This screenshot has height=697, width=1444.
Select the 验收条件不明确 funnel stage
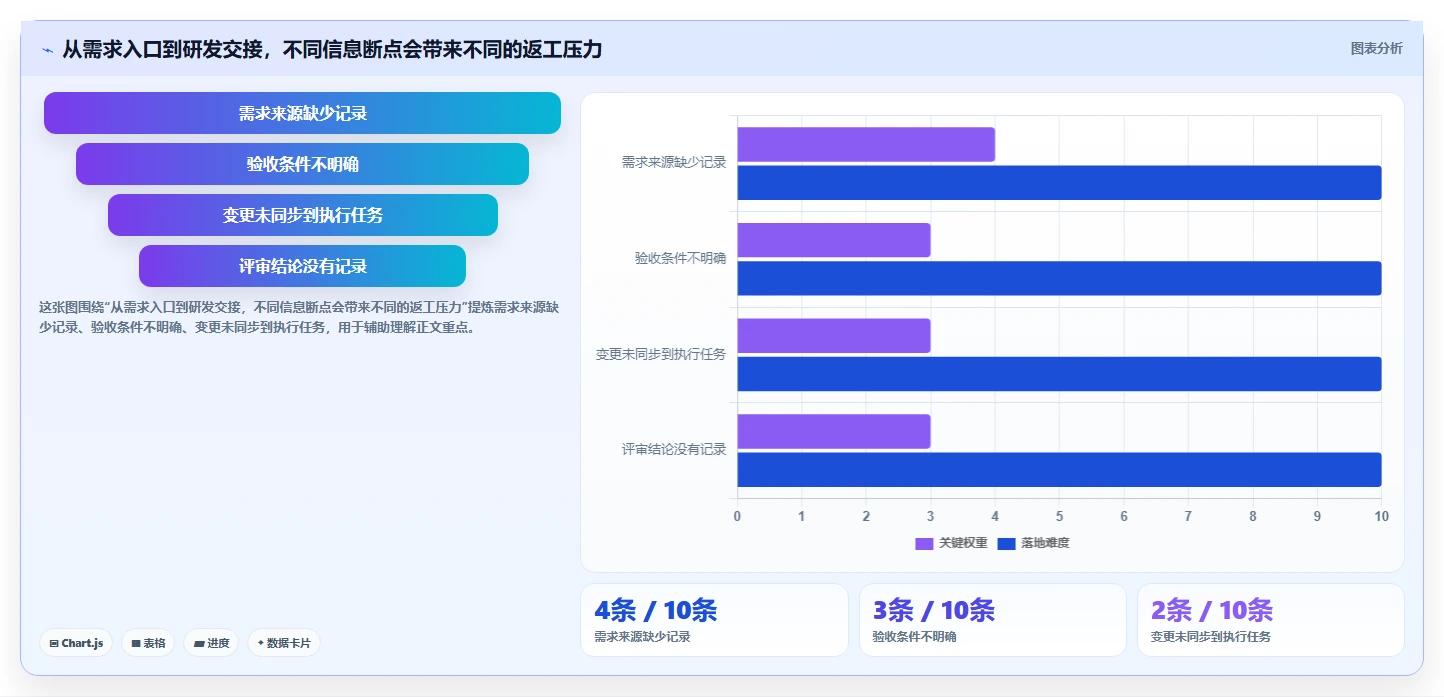point(302,164)
